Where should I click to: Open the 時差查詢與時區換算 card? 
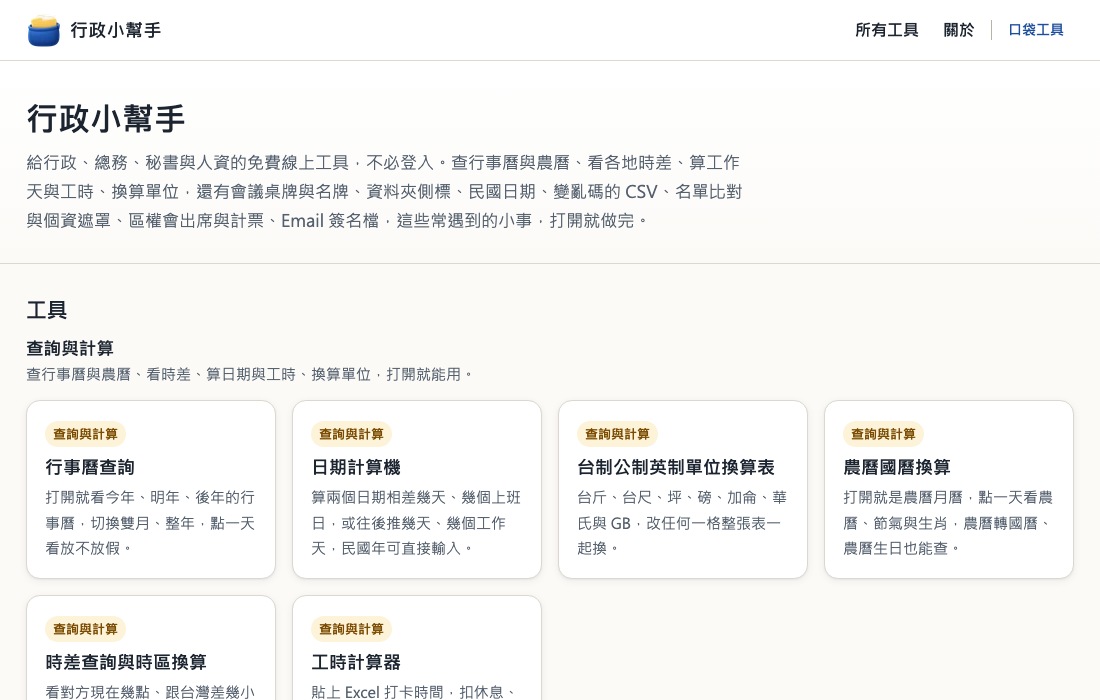(x=151, y=648)
